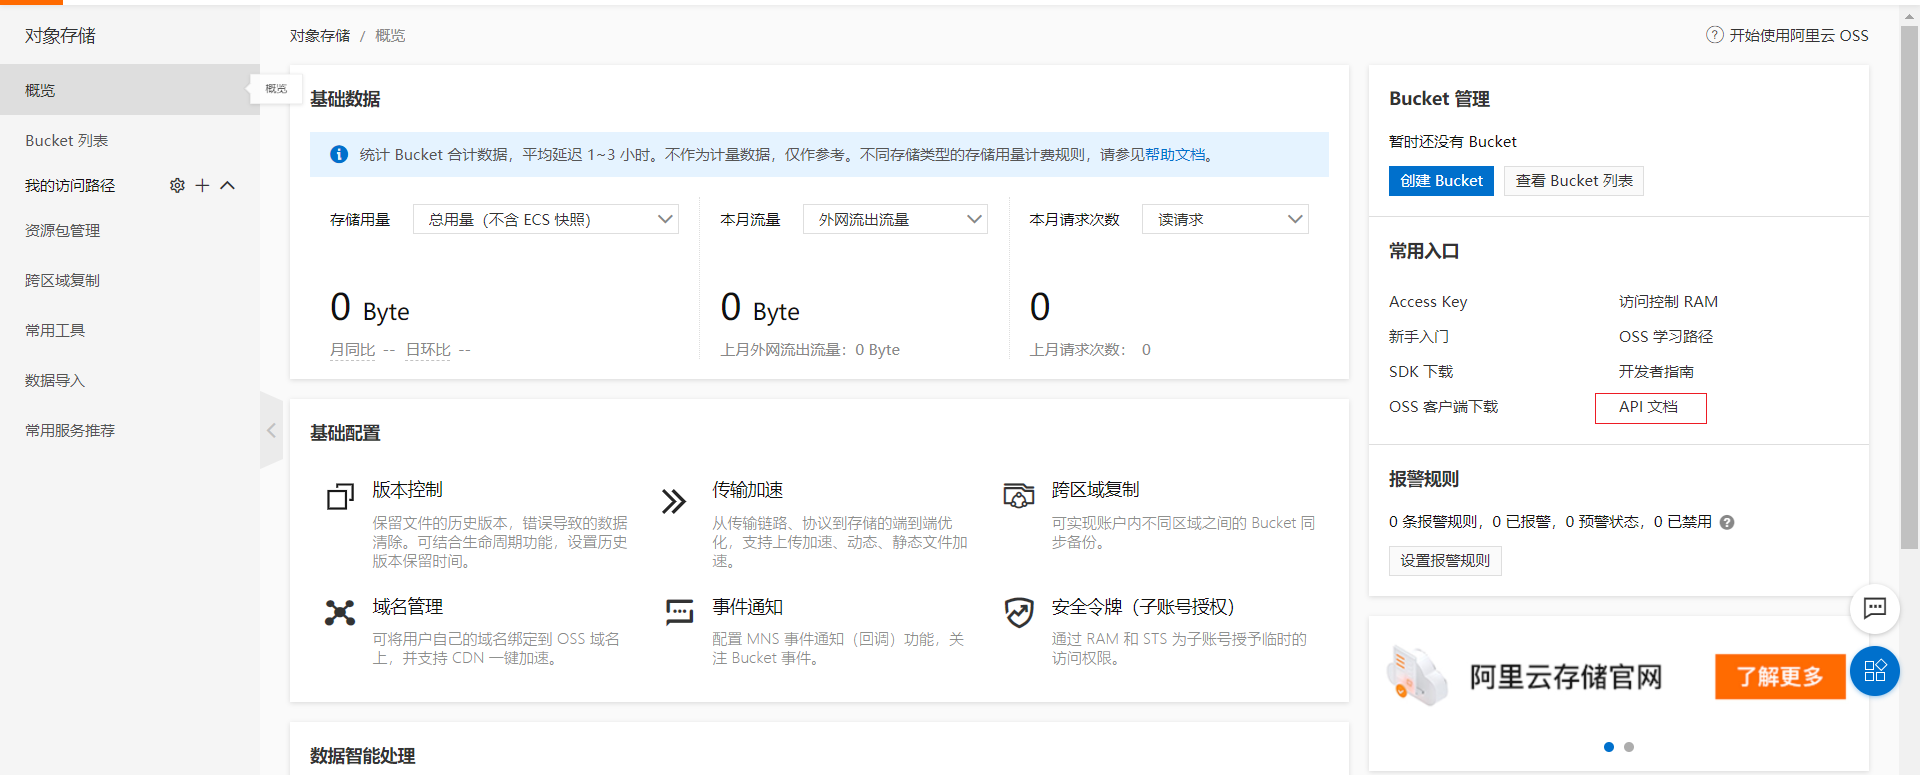The height and width of the screenshot is (775, 1920).
Task: Select 概览 in sidebar
Action: tap(130, 90)
